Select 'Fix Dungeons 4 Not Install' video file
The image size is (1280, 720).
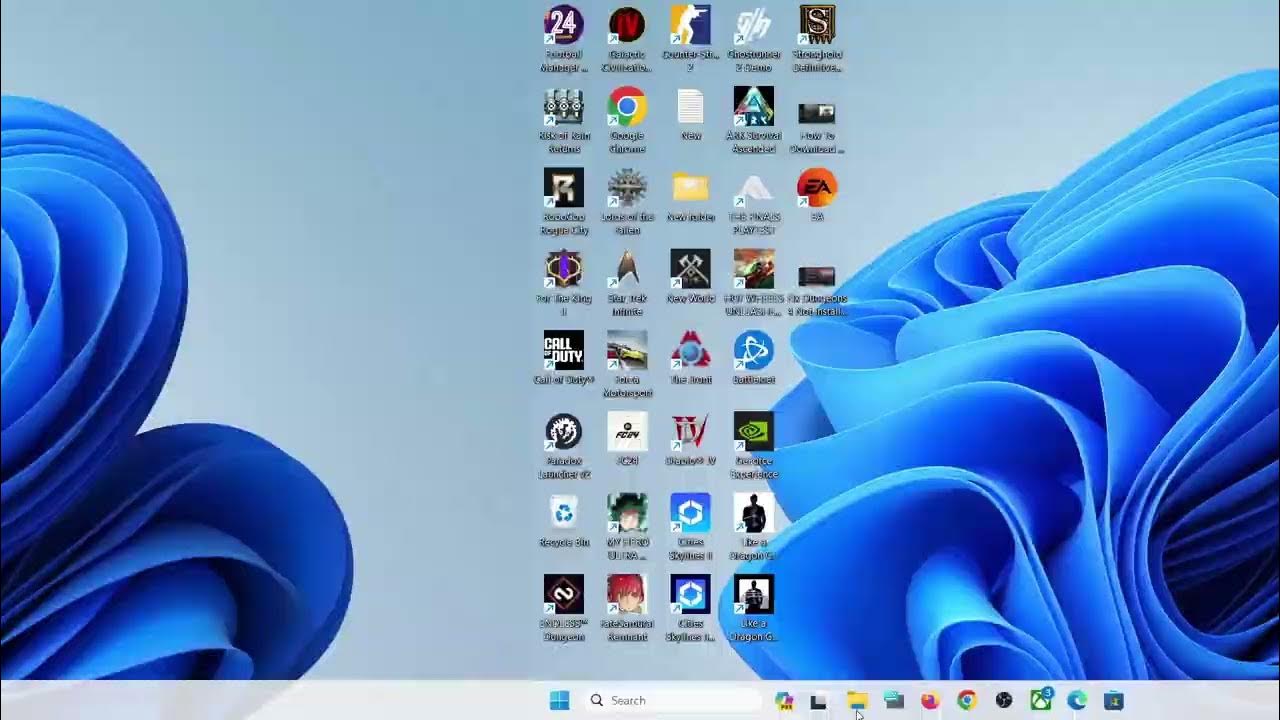click(817, 289)
